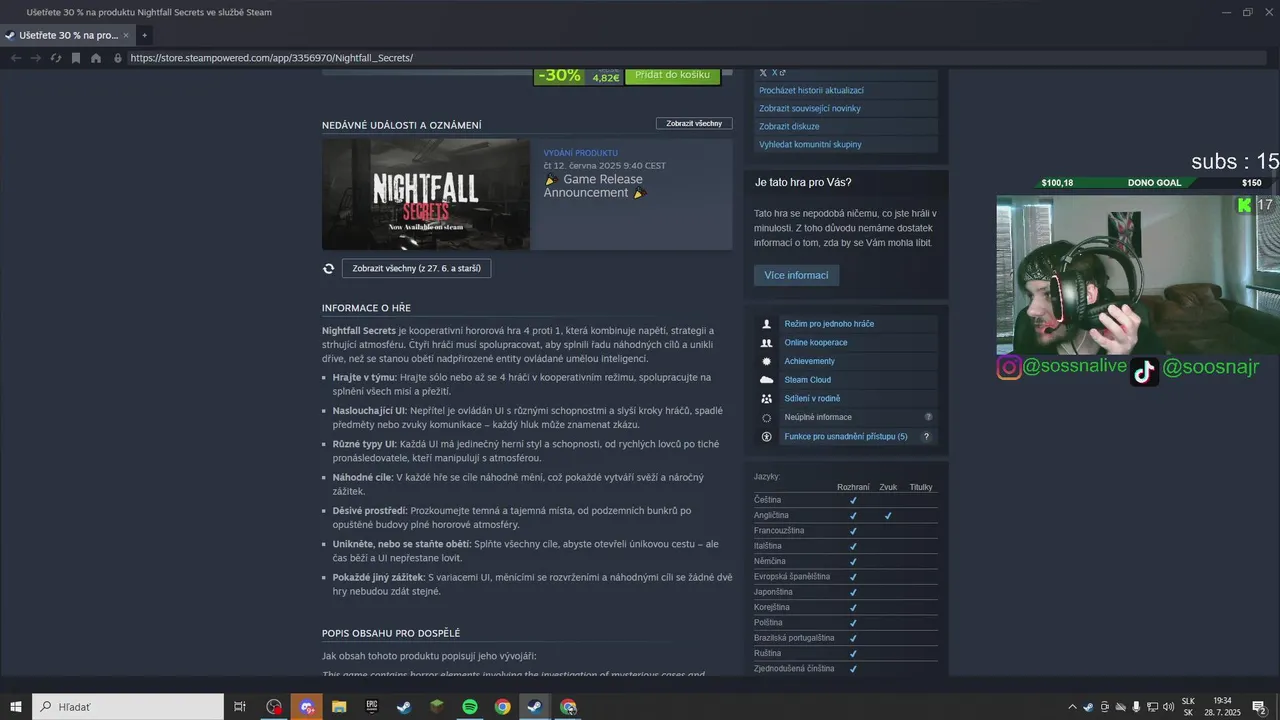Open 'Steam Cloud' category link
The image size is (1280, 720).
[x=808, y=380]
